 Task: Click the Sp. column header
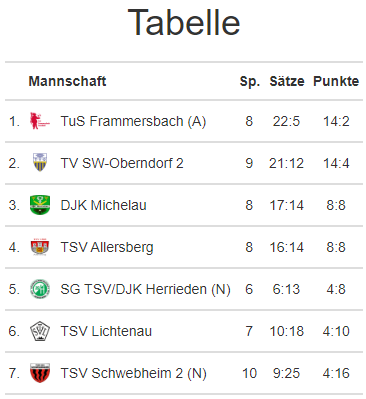tap(250, 81)
